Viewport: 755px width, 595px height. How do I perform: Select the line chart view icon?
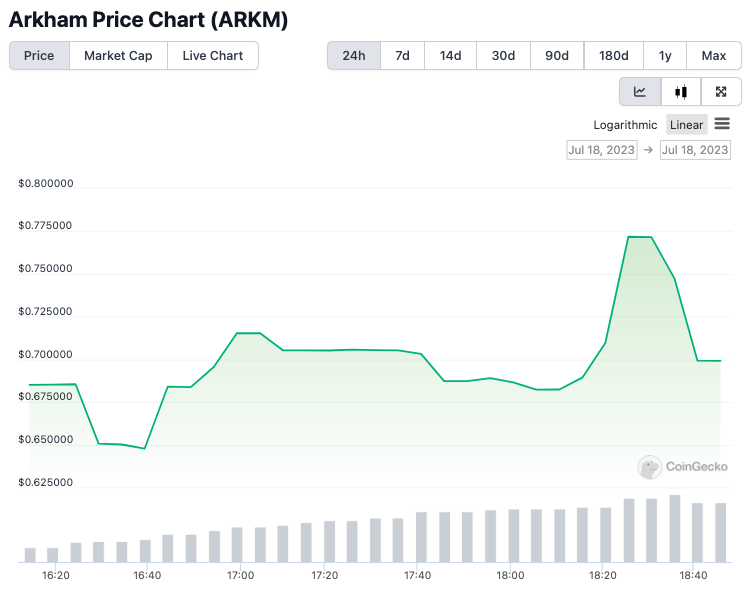point(640,92)
